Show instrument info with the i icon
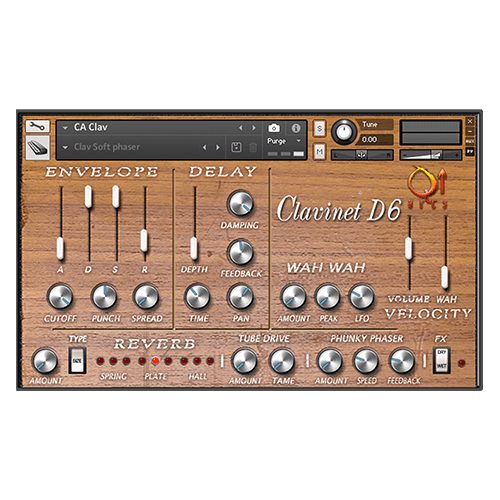Screen dimensions: 500x500 point(296,128)
